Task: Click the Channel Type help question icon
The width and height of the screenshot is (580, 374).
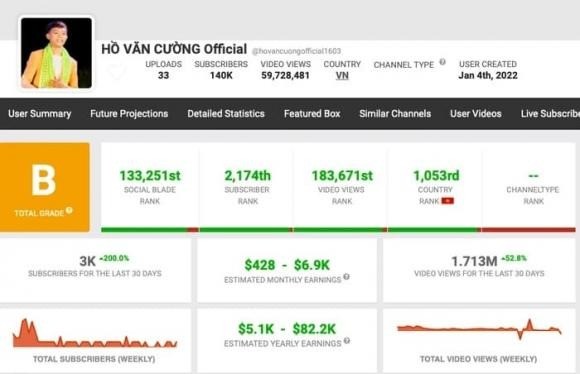Action: (442, 62)
